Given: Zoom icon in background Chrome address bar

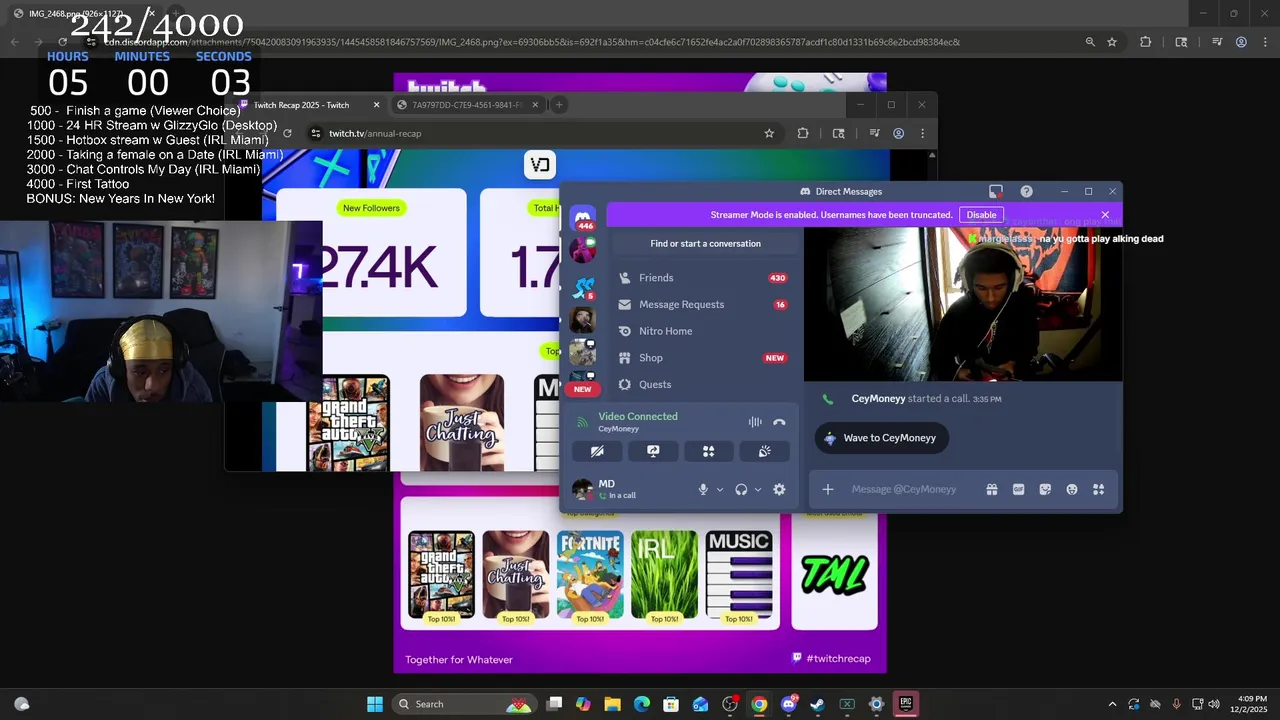Looking at the screenshot, I should (1090, 42).
